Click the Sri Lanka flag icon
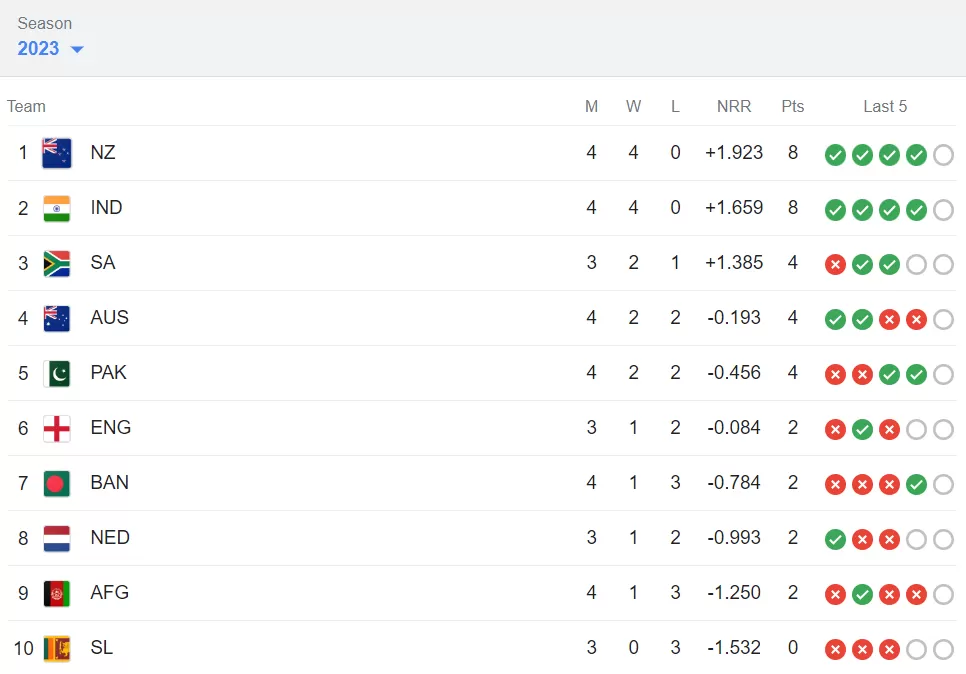The image size is (966, 674). 57,648
